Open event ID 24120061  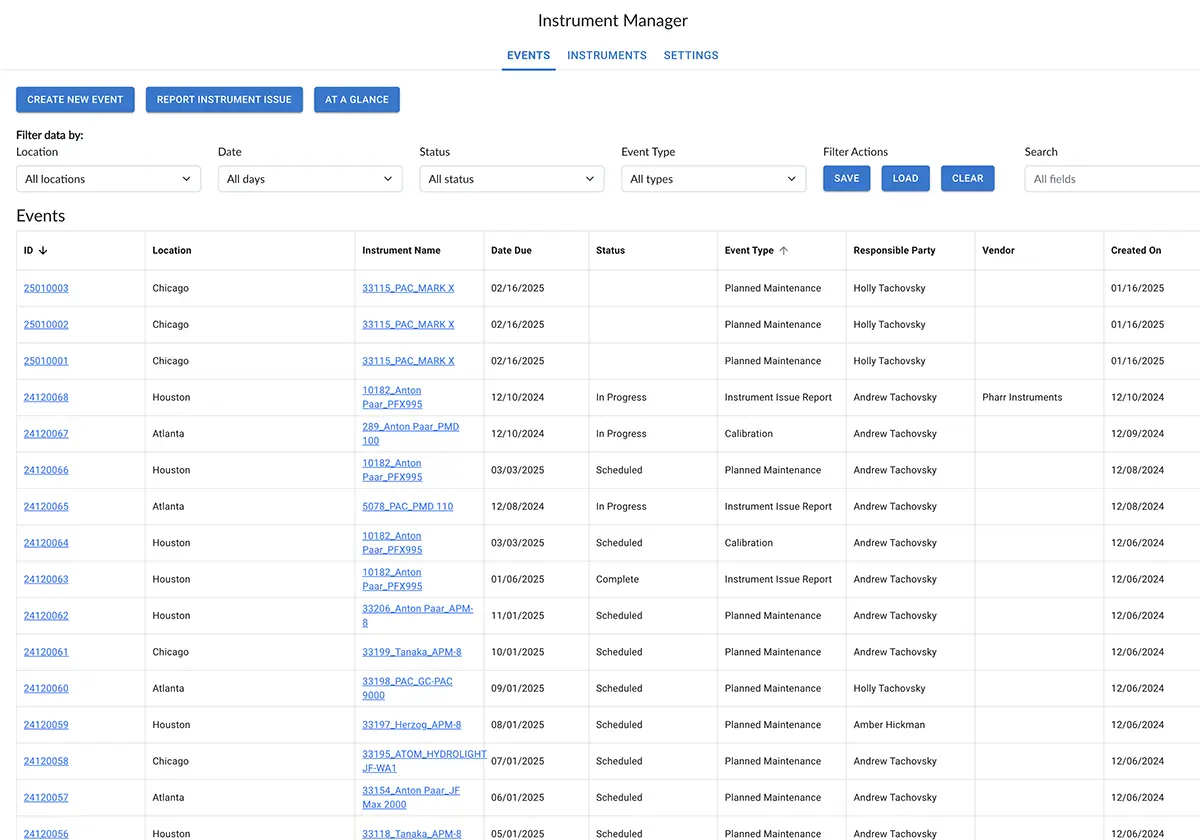pos(46,652)
